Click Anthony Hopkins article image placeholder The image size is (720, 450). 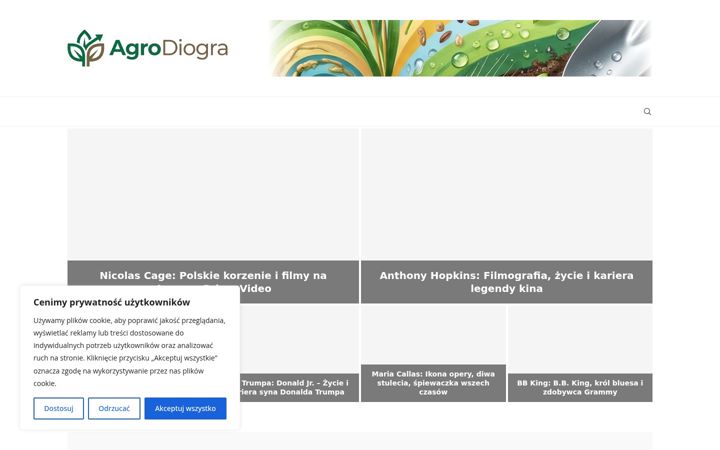(x=506, y=195)
